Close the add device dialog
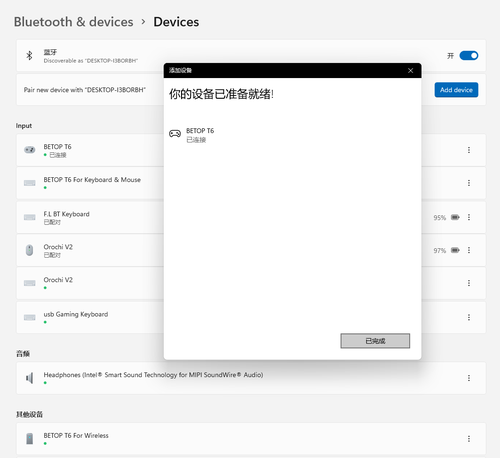500x458 pixels. pos(410,70)
